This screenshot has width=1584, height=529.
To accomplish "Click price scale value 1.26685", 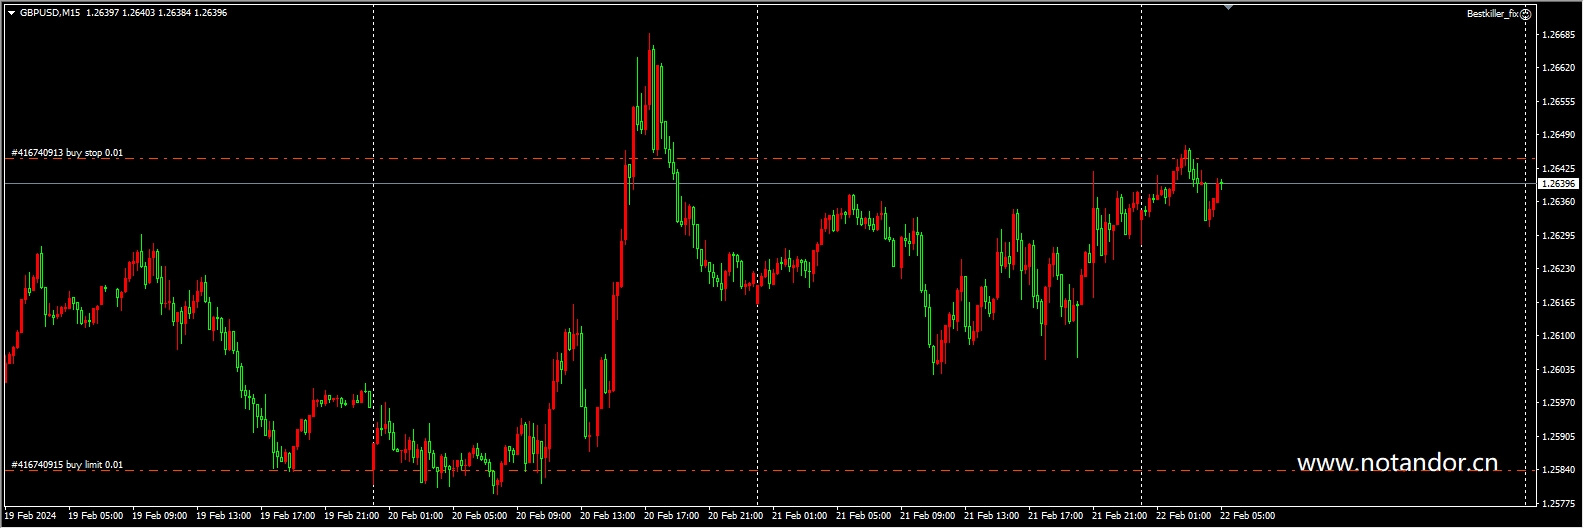I will (1559, 34).
